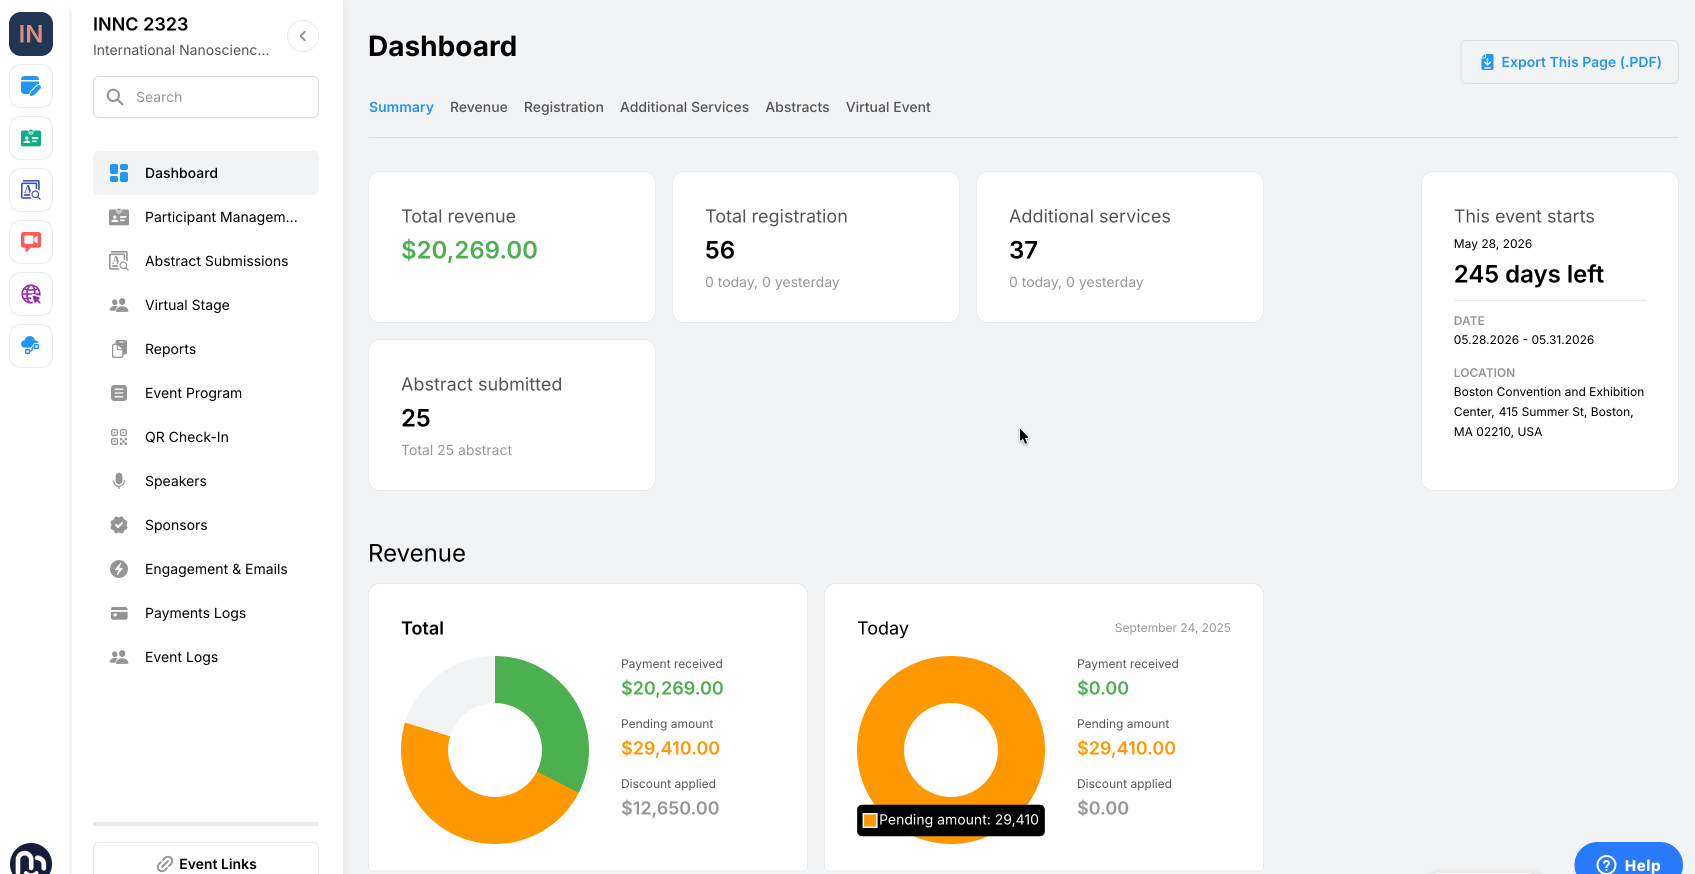Open the Virtual Event tab
This screenshot has height=874, width=1695.
click(887, 107)
